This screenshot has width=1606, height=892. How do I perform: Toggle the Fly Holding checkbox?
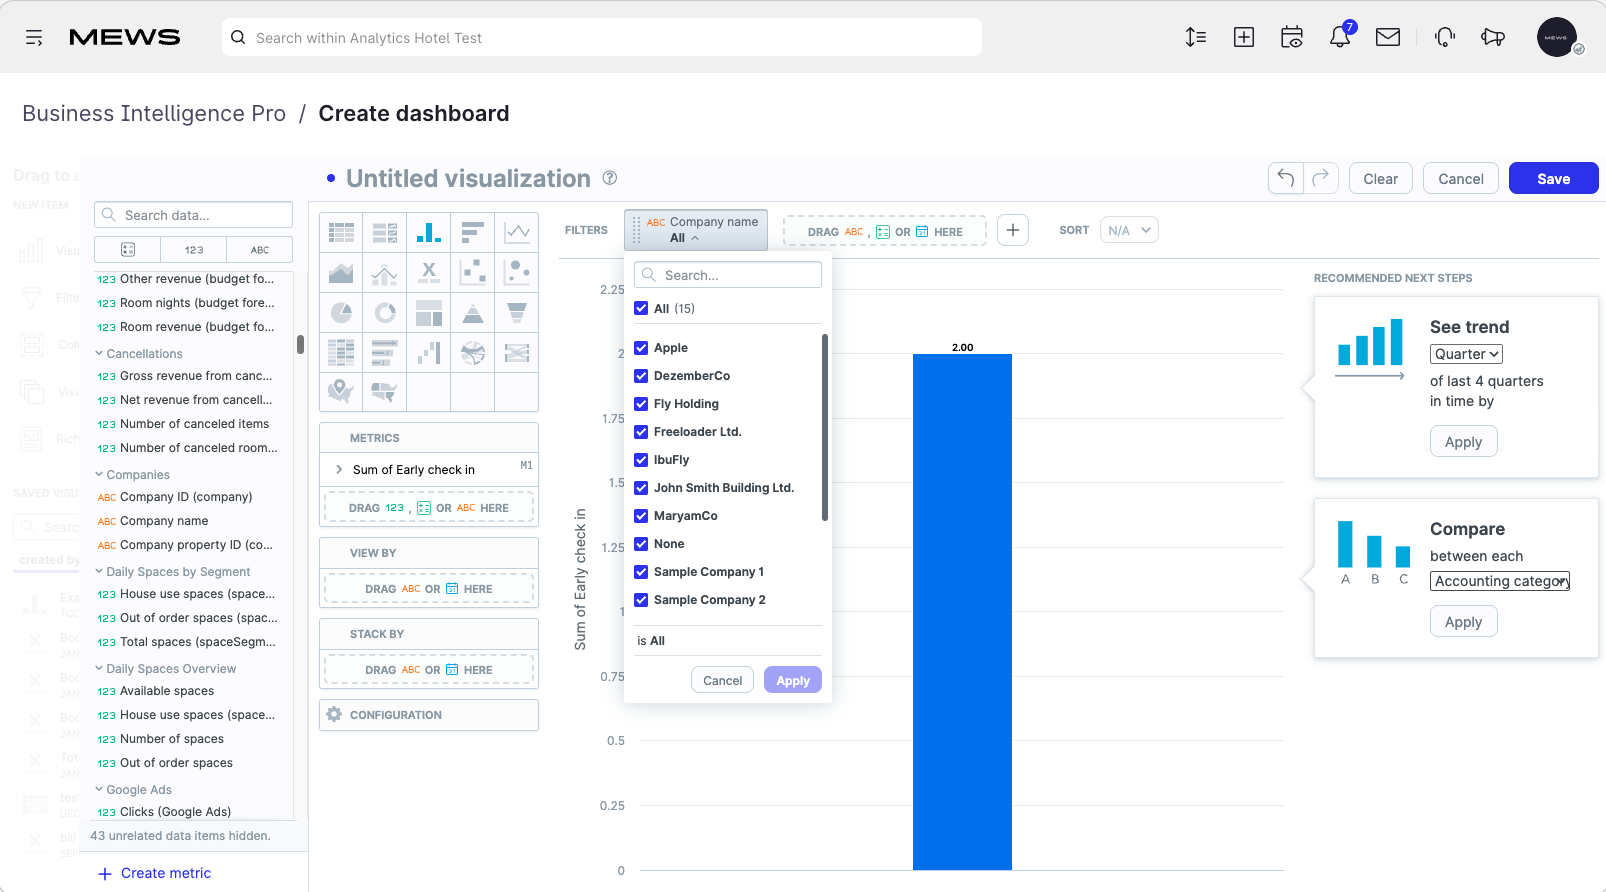click(x=641, y=404)
